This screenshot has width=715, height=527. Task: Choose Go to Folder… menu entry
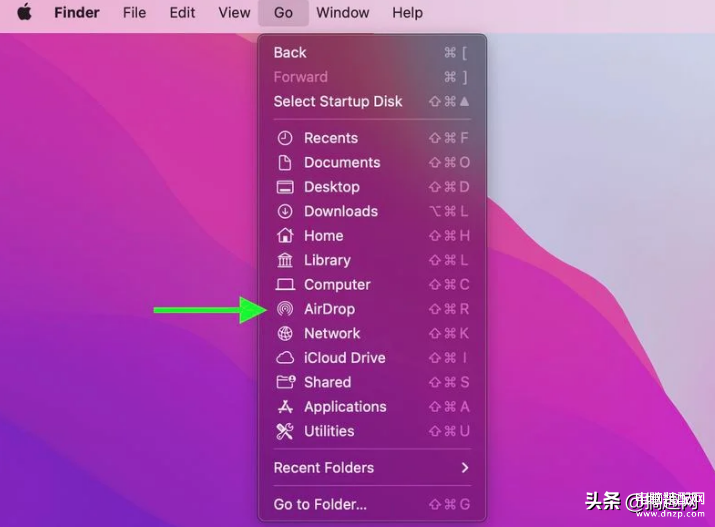click(320, 505)
